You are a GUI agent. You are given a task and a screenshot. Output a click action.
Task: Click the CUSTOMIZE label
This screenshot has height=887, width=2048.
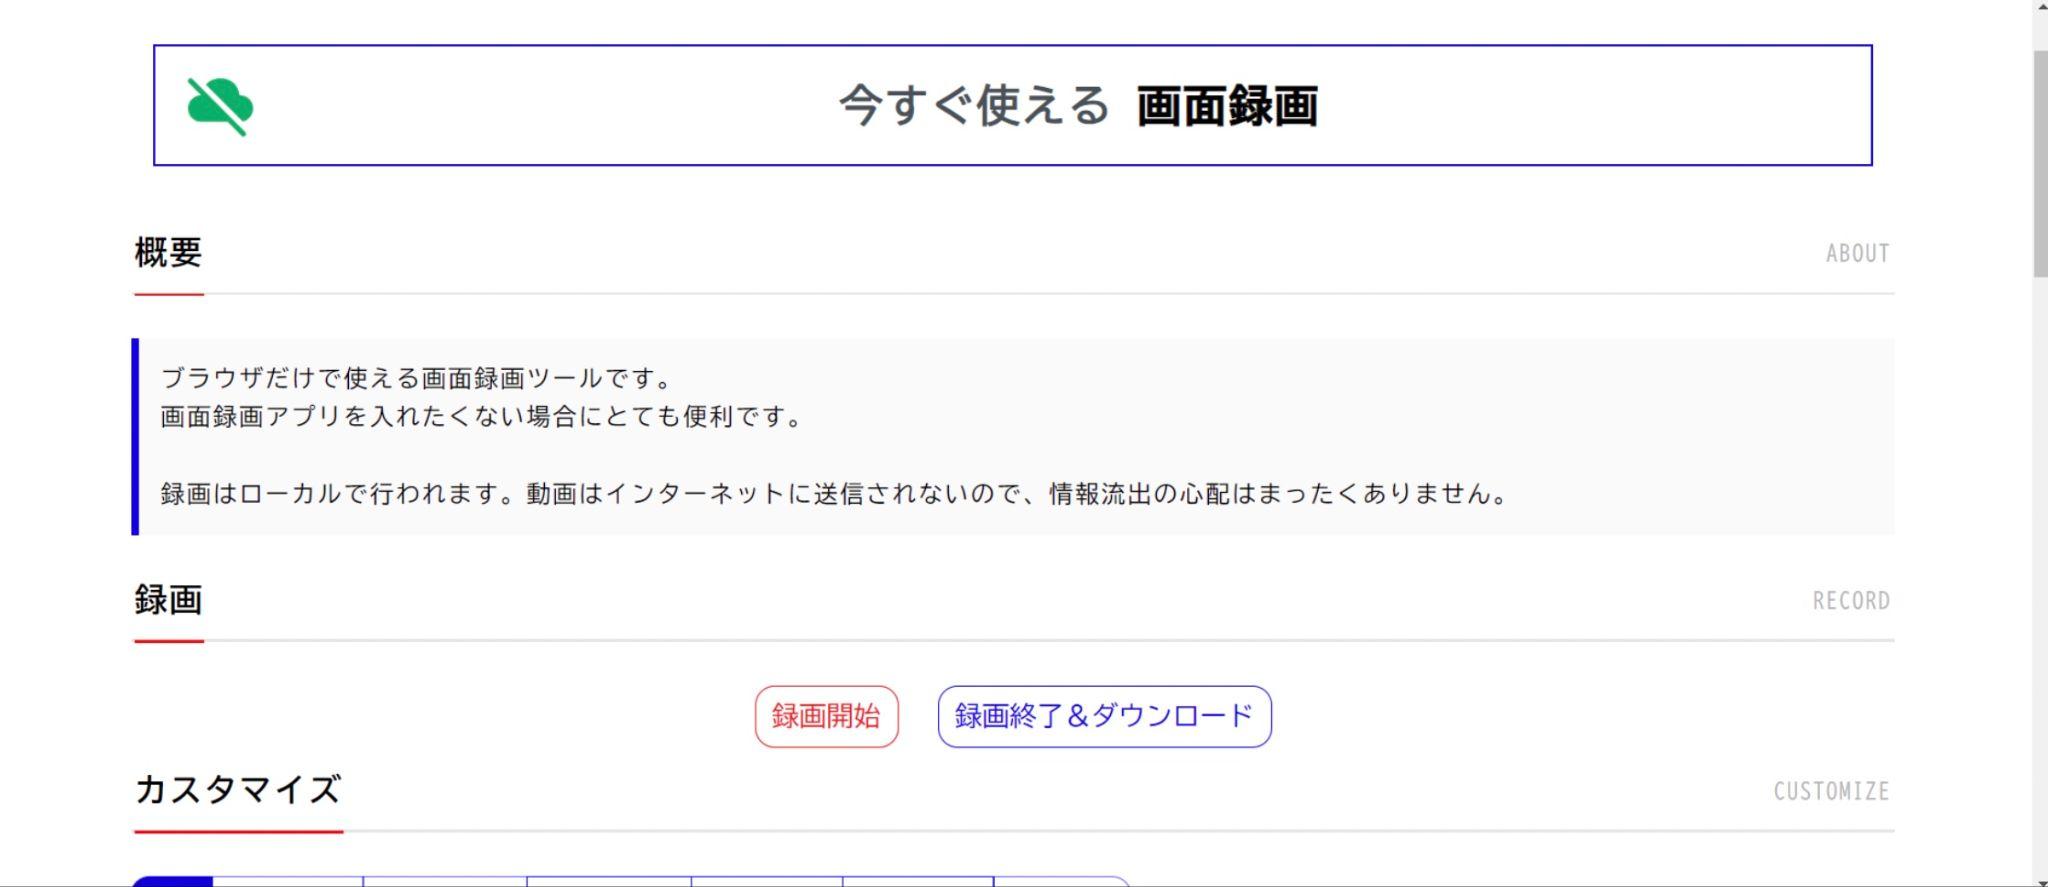[x=1831, y=792]
